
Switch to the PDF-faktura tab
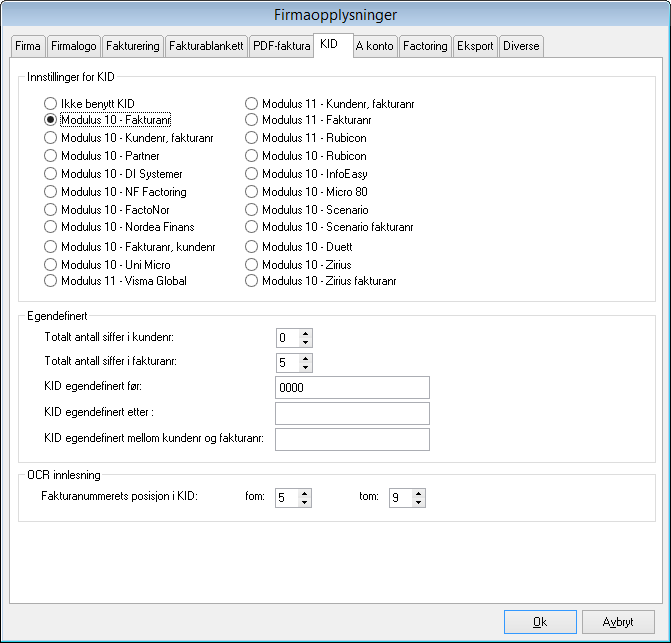point(281,46)
